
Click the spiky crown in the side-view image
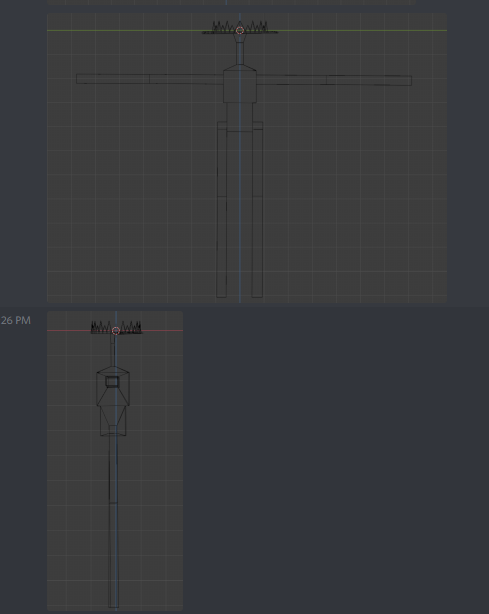[116, 328]
